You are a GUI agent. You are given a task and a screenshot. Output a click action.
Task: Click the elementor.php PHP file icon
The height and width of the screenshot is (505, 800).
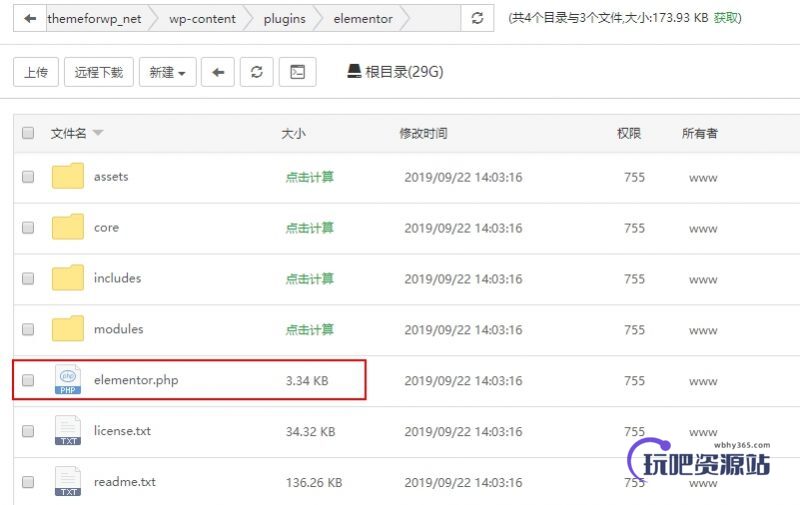coord(68,380)
